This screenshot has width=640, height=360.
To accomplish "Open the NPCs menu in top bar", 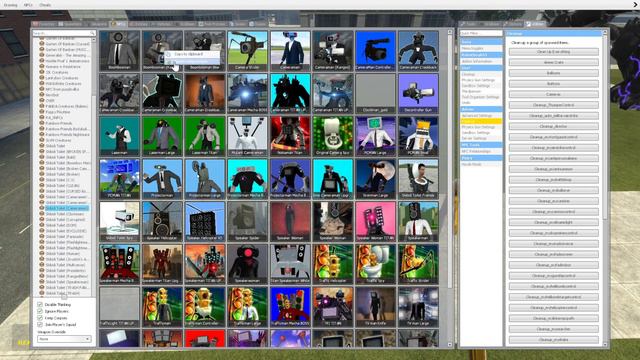I will point(28,5).
